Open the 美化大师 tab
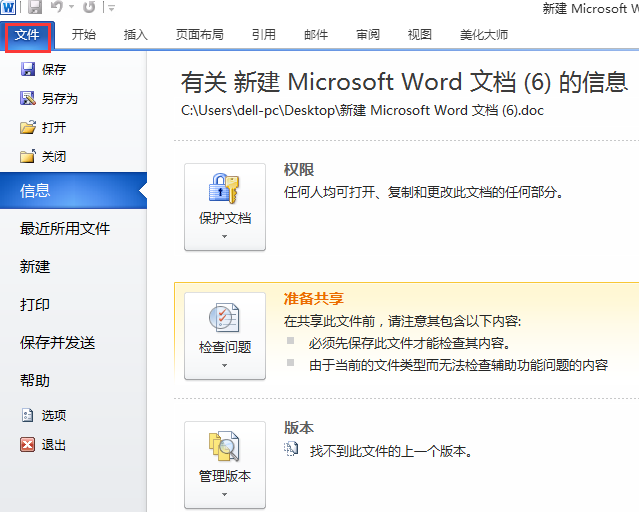 coord(483,35)
